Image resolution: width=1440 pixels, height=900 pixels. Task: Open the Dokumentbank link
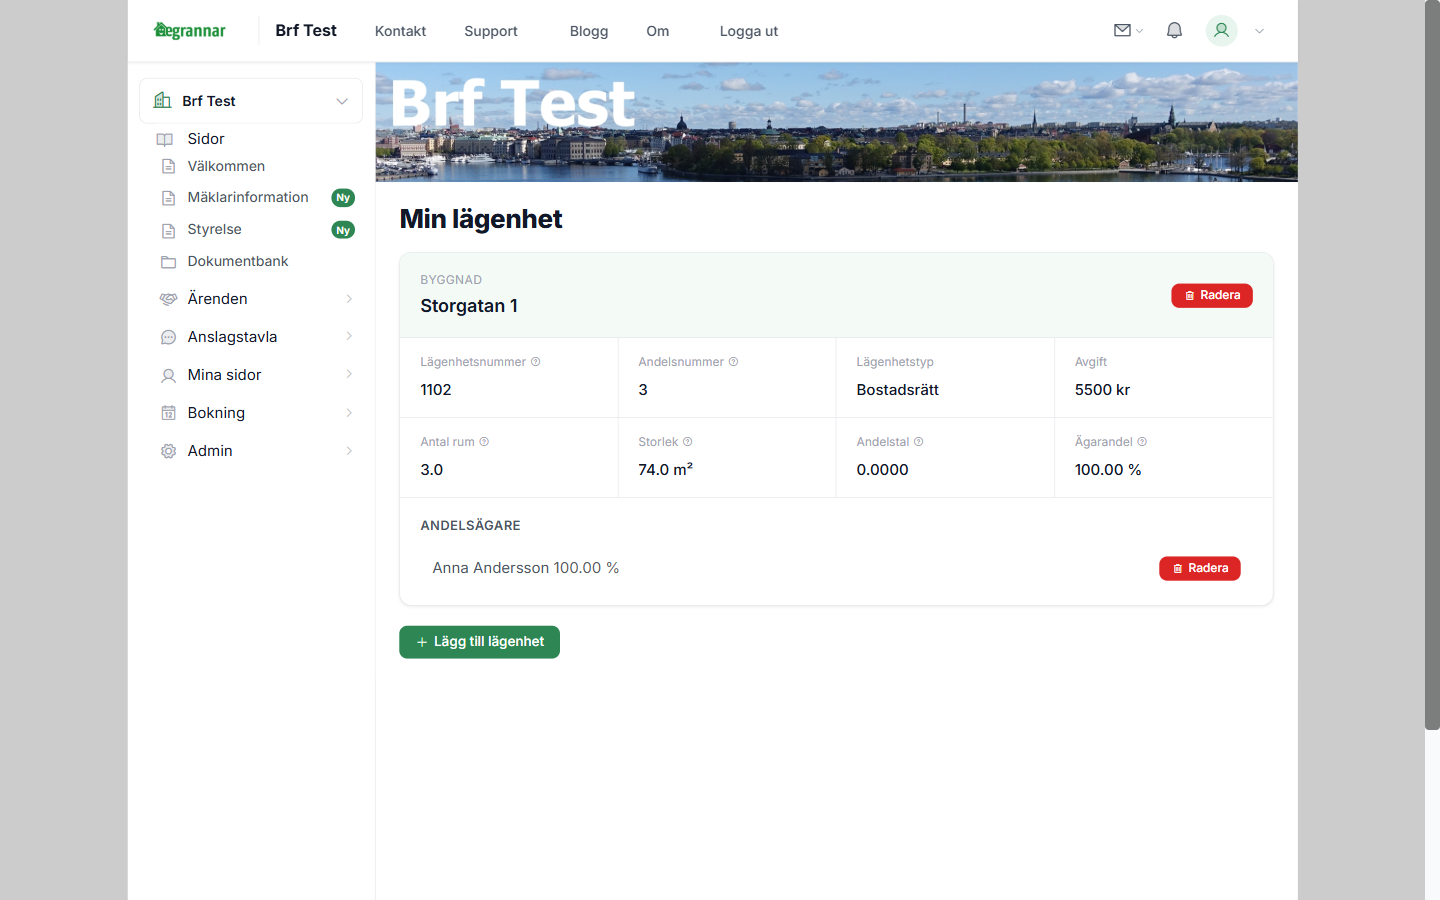click(x=238, y=261)
